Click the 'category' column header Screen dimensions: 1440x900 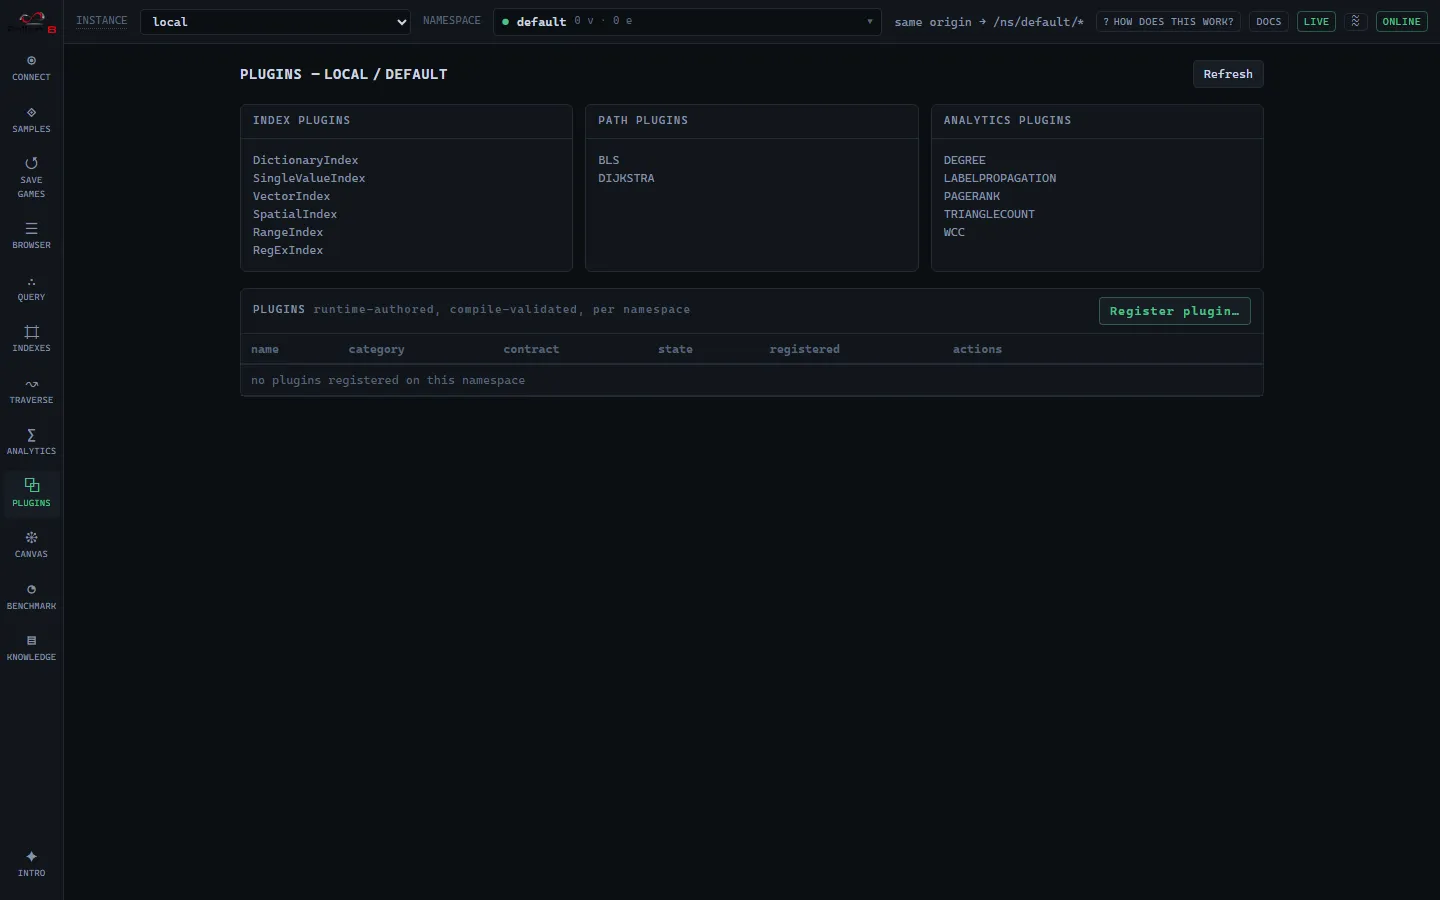click(x=376, y=349)
